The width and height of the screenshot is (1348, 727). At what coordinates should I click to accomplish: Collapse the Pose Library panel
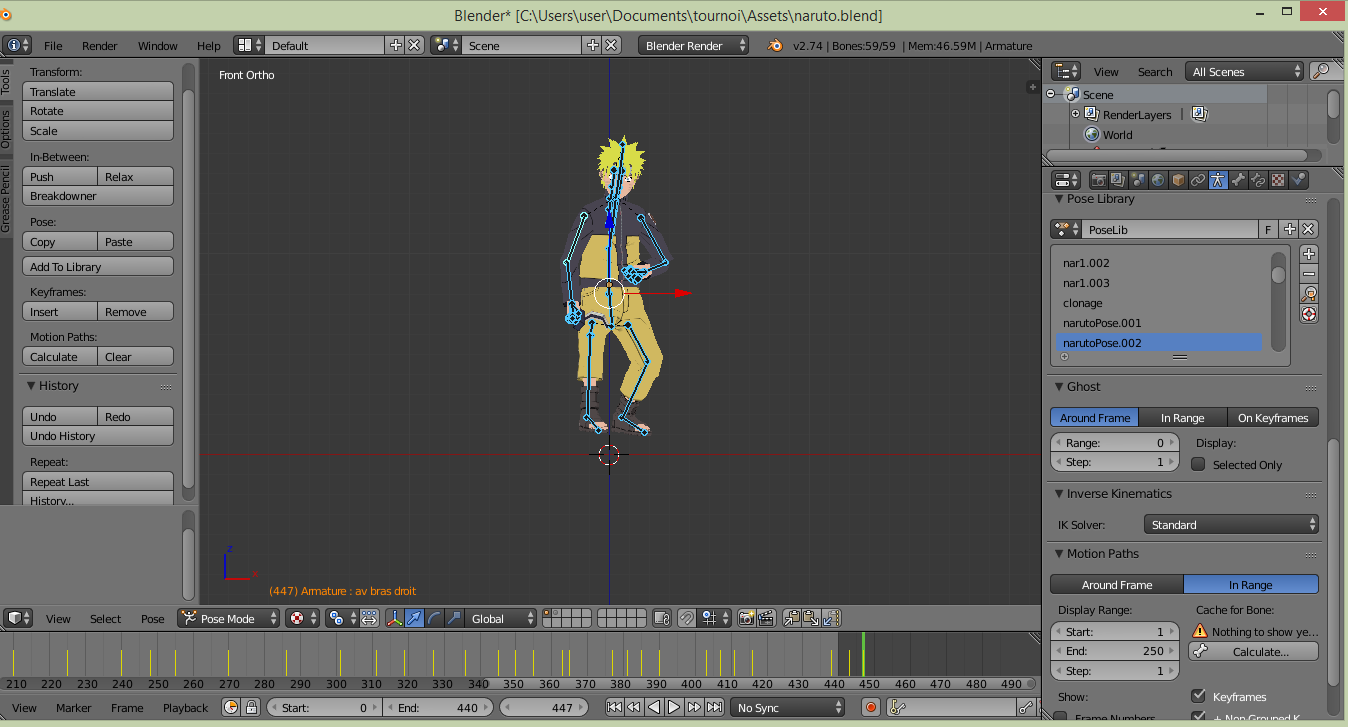[x=1060, y=199]
